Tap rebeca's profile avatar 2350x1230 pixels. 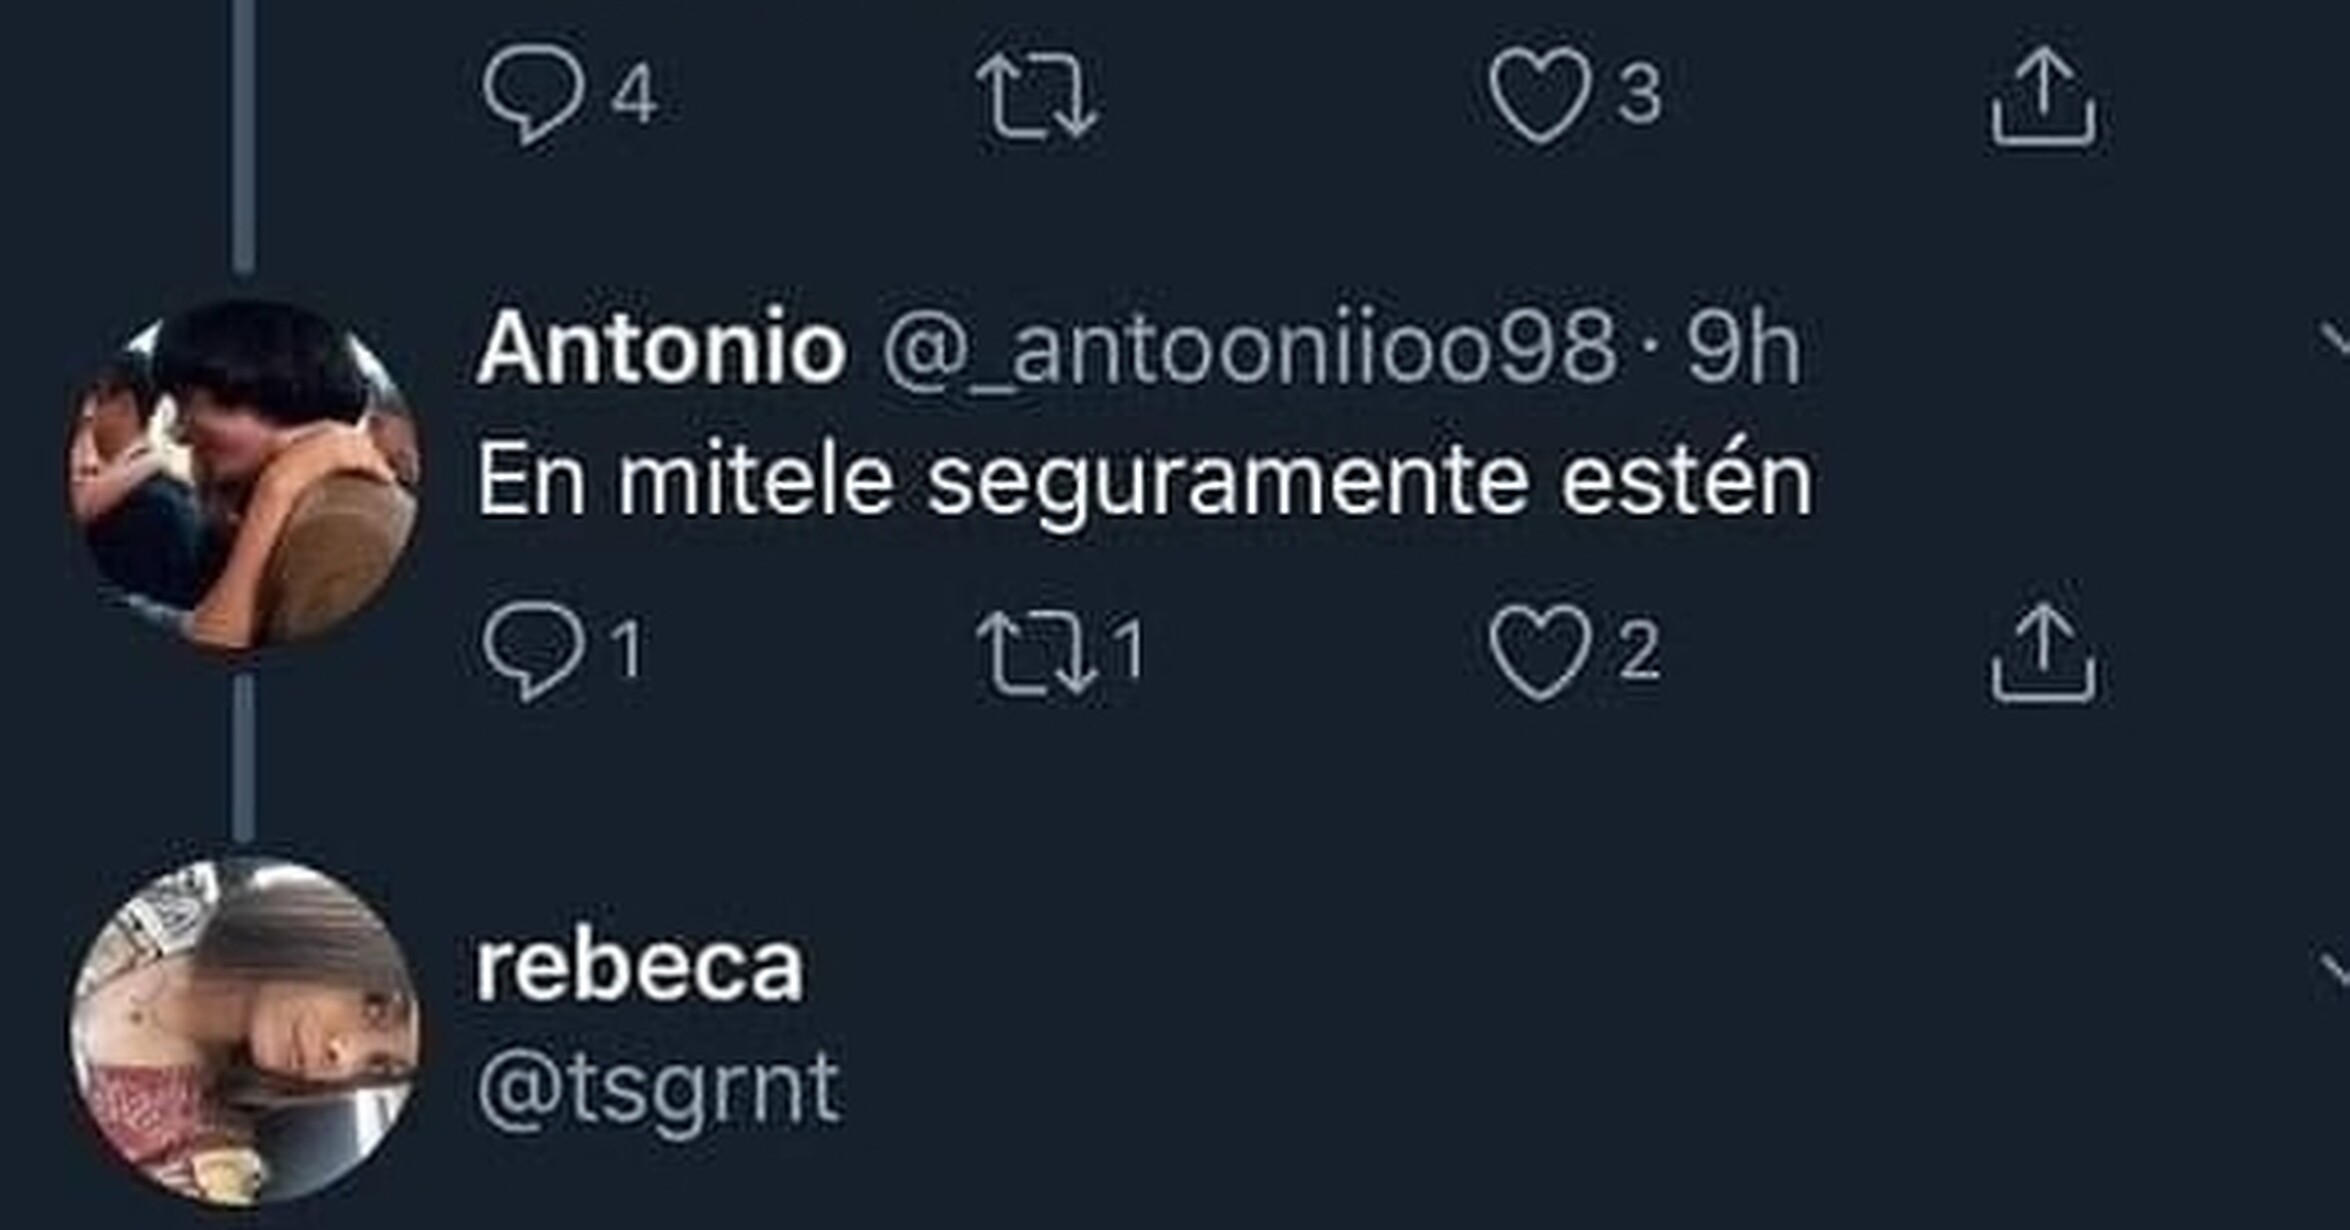point(243,1032)
